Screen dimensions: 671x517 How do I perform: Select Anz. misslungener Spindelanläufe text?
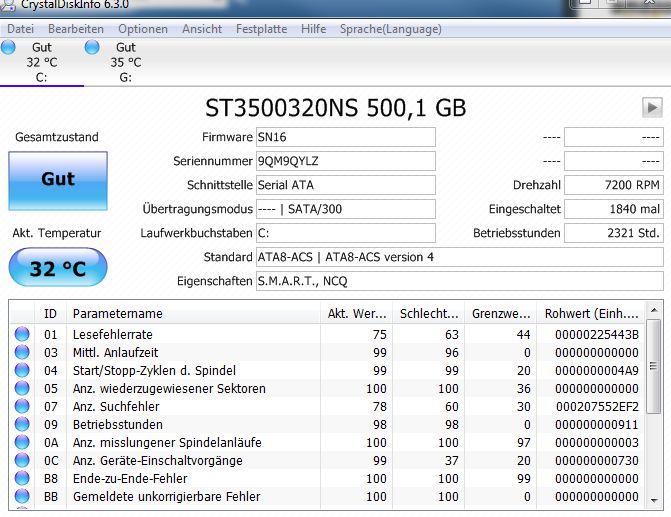[167, 442]
